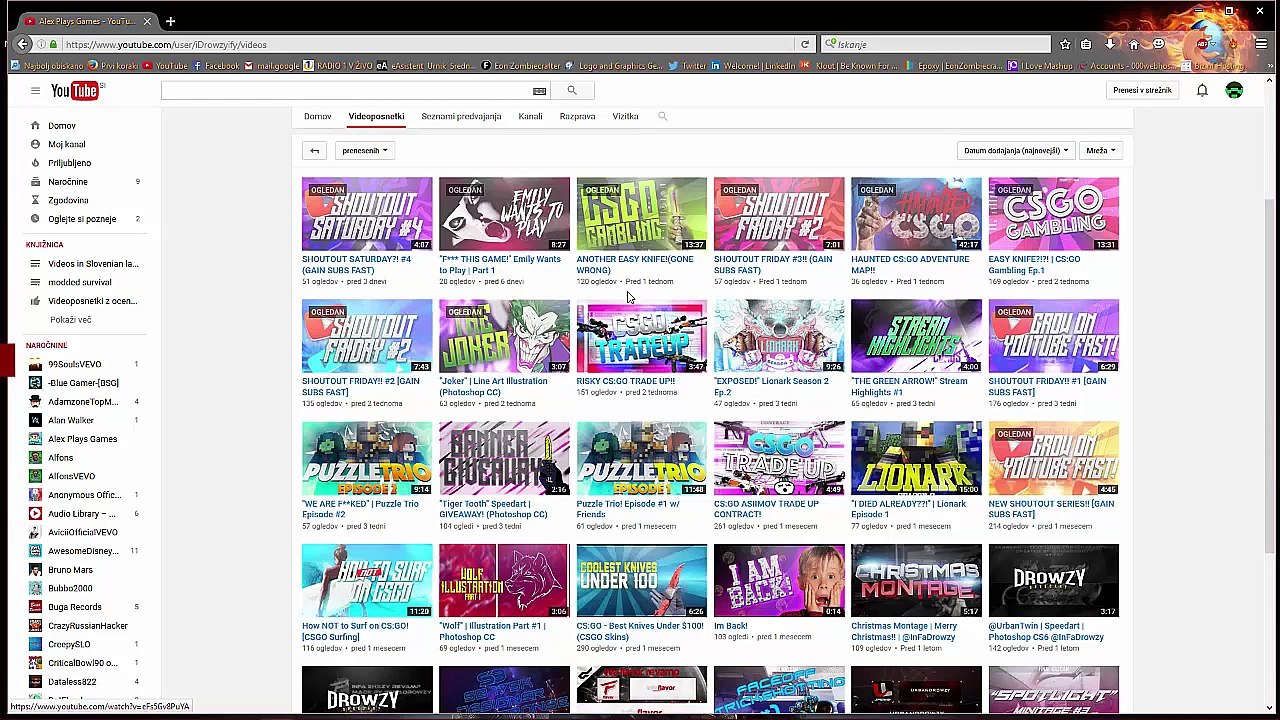This screenshot has height=720, width=1280.
Task: Select the Videoposnetki tab
Action: pyautogui.click(x=376, y=117)
